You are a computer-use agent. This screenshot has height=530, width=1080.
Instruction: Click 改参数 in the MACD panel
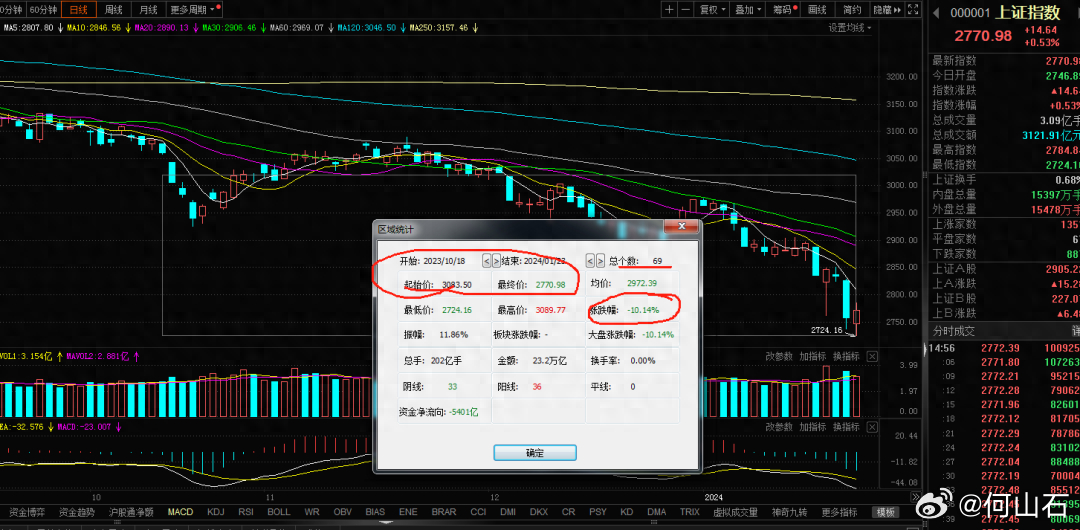coord(779,427)
